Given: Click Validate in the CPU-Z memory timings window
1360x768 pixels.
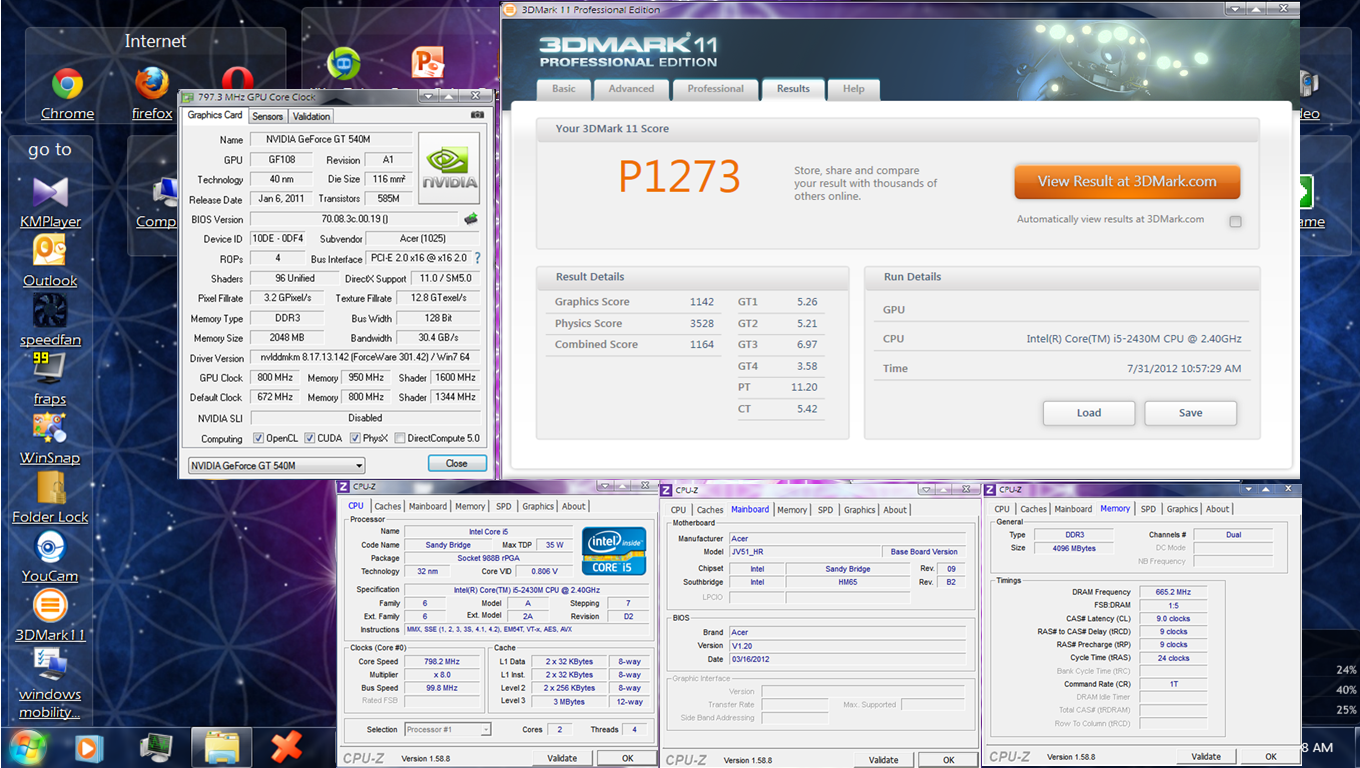Looking at the screenshot, I should click(1206, 757).
